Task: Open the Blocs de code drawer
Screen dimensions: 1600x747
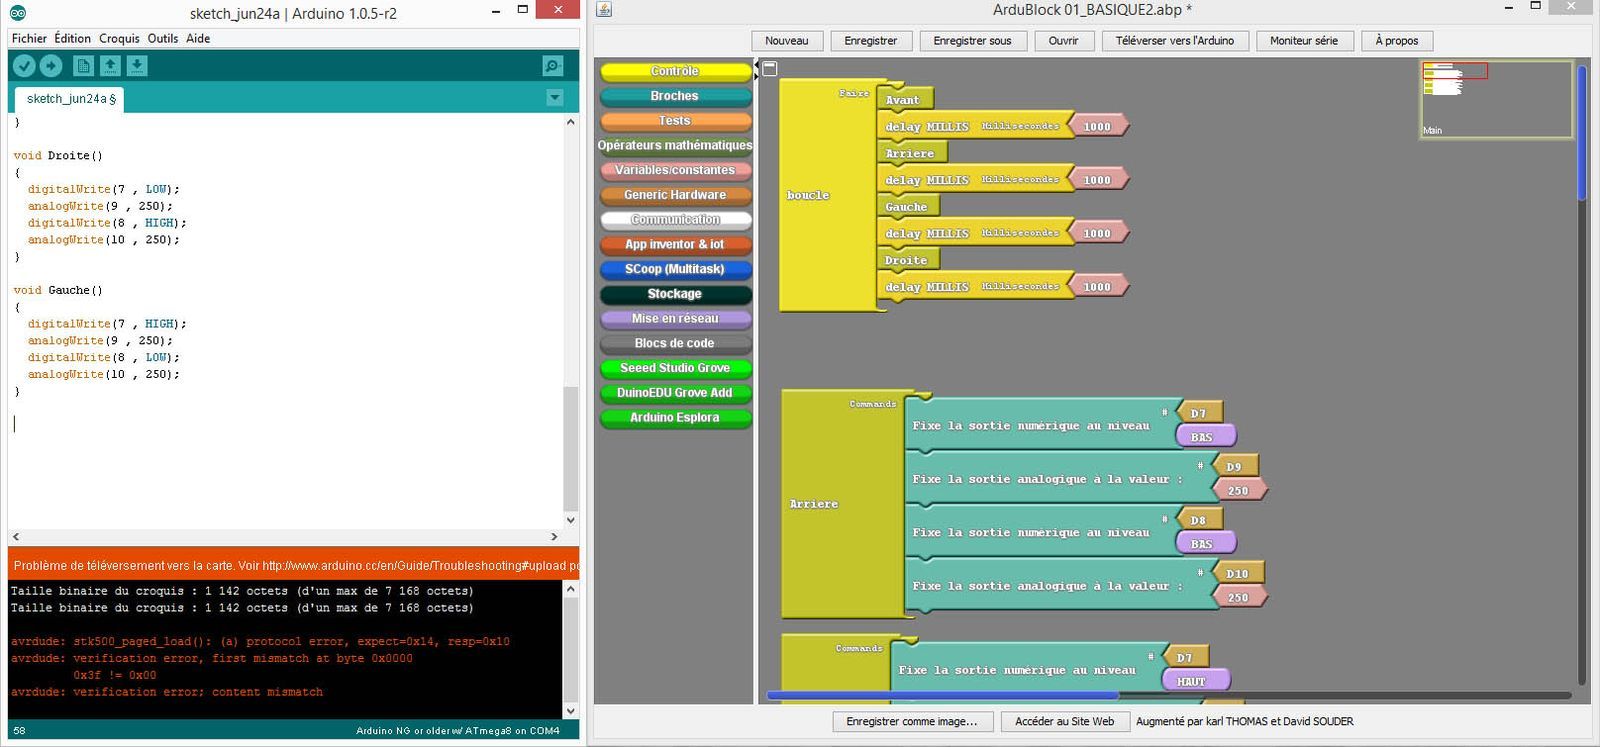Action: 675,343
